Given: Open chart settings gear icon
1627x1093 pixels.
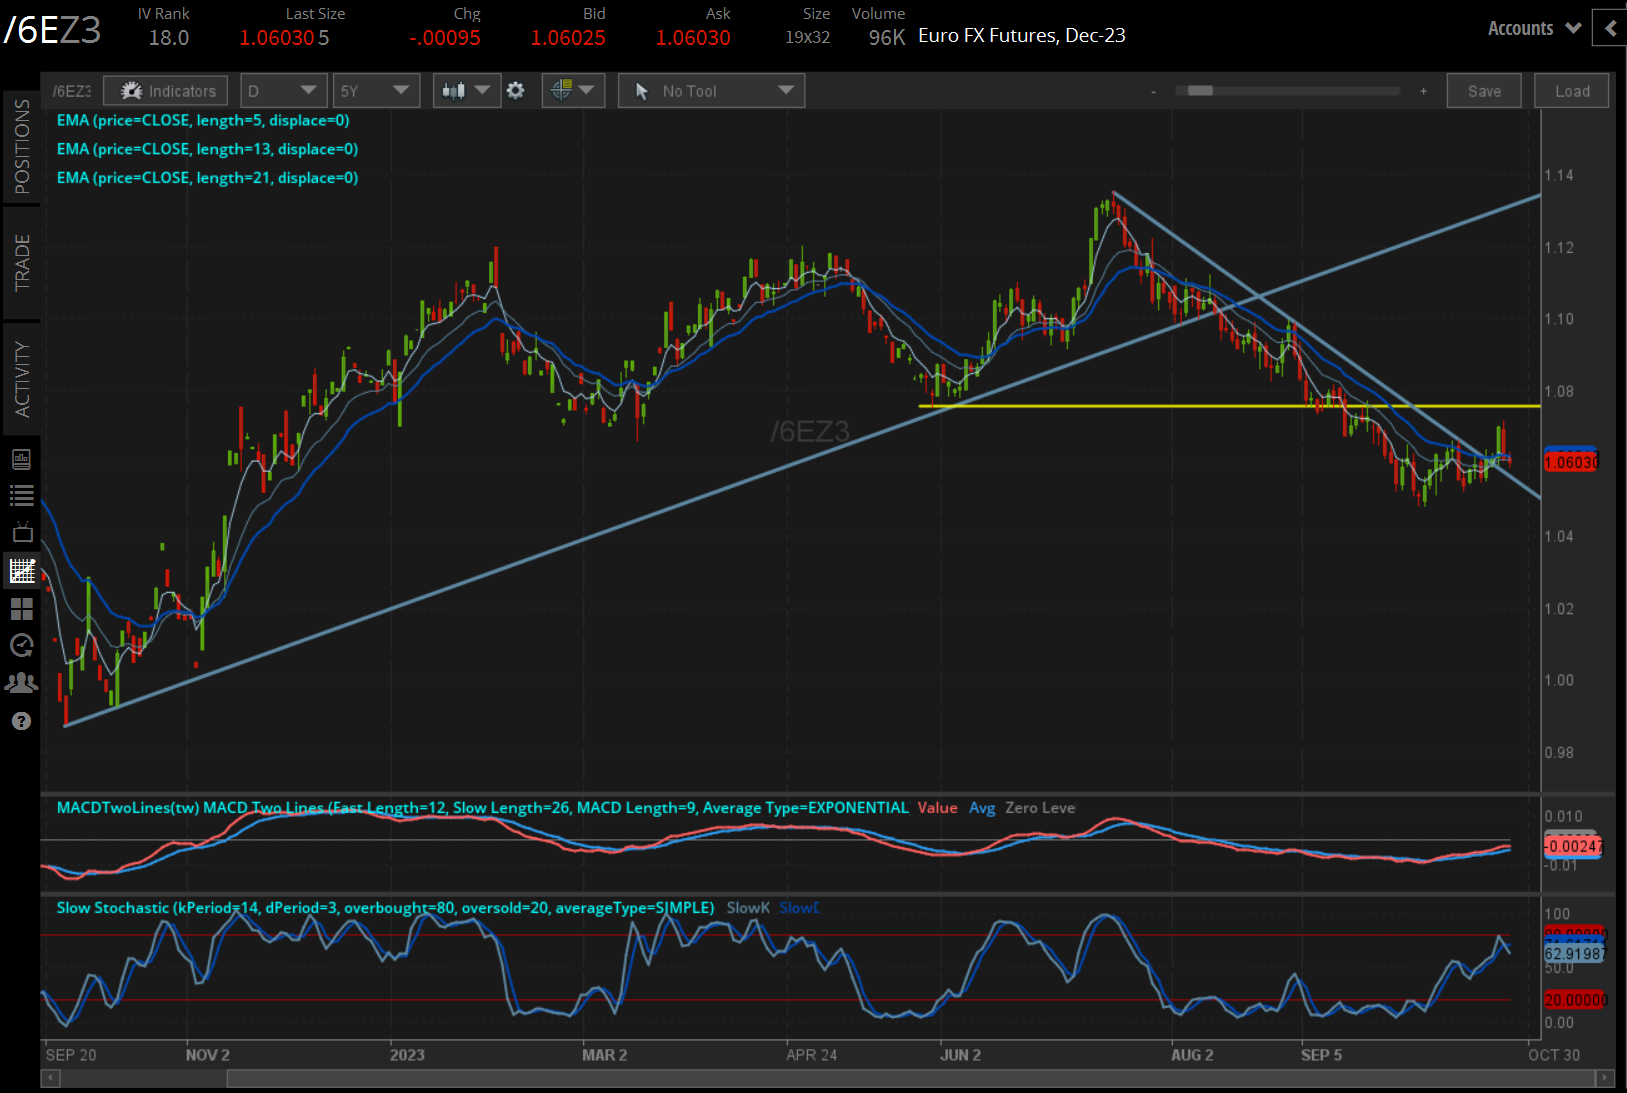Looking at the screenshot, I should pos(515,91).
